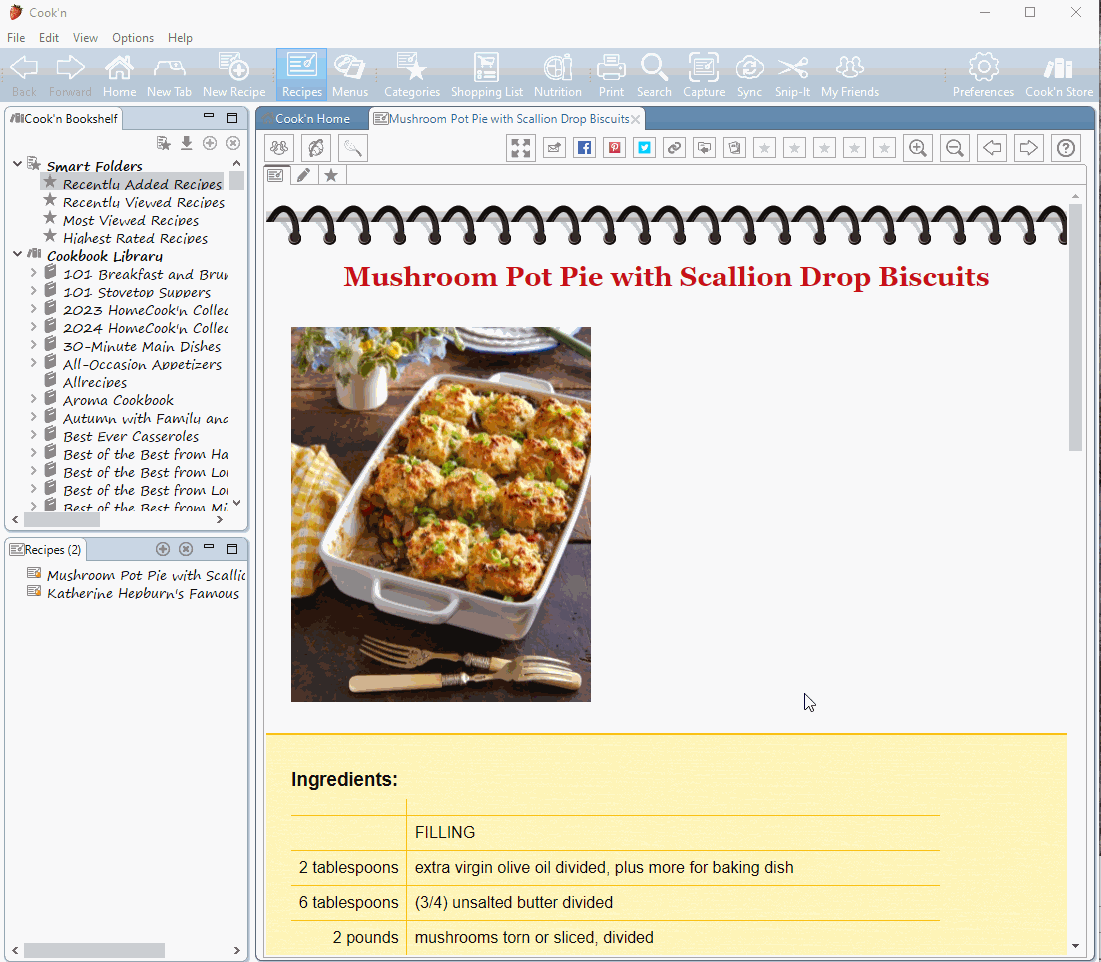Open the Options menu

(x=133, y=38)
